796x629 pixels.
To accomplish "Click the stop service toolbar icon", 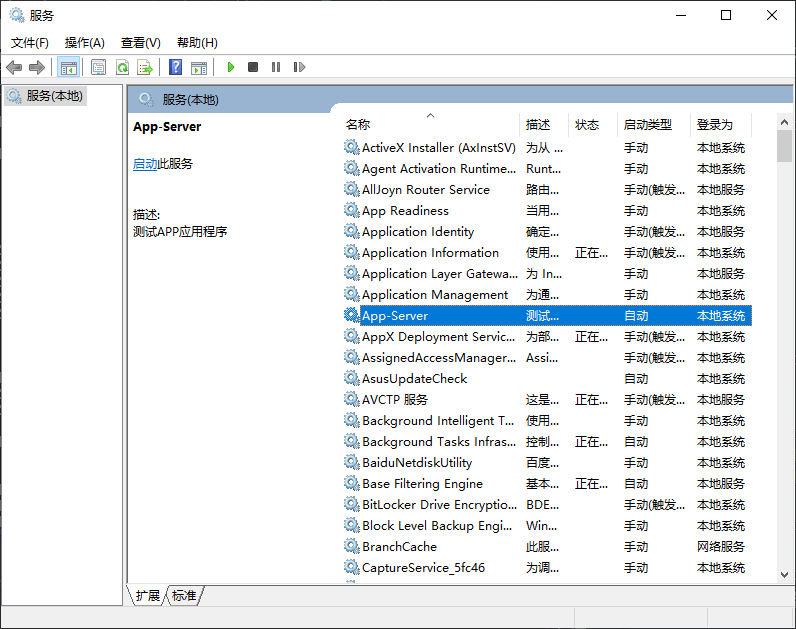I will coord(253,67).
